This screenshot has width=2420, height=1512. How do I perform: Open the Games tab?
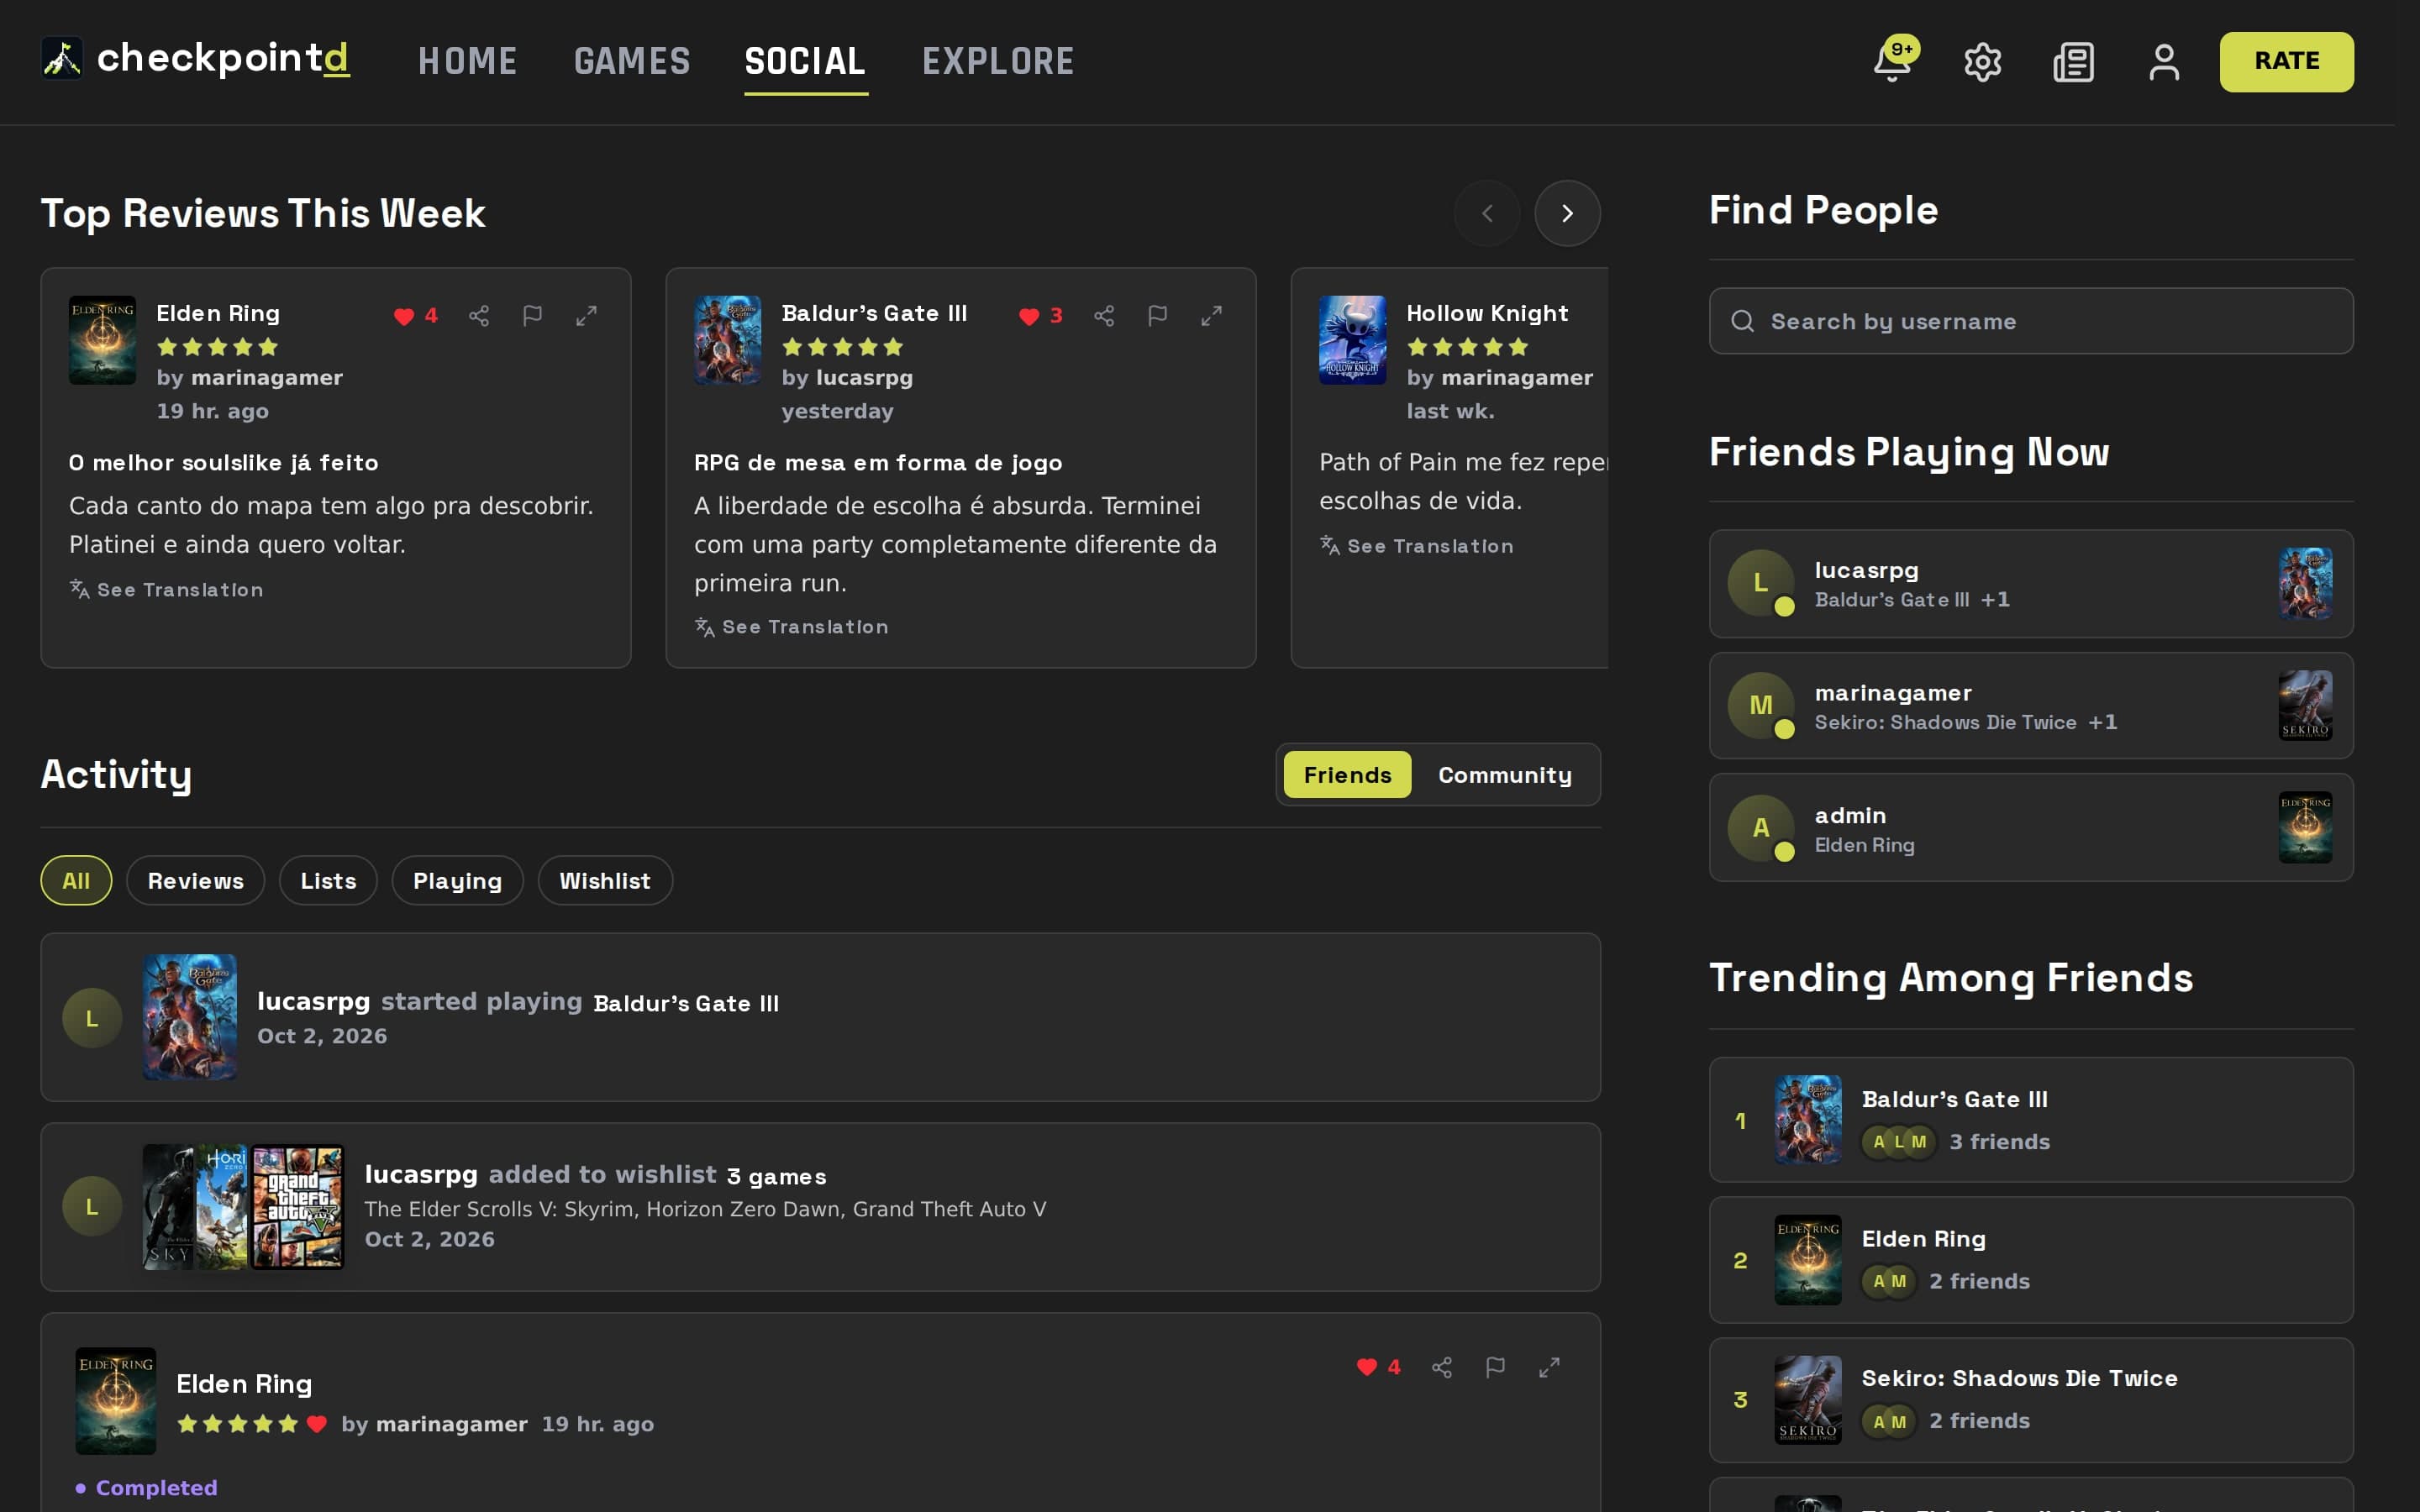tap(632, 62)
